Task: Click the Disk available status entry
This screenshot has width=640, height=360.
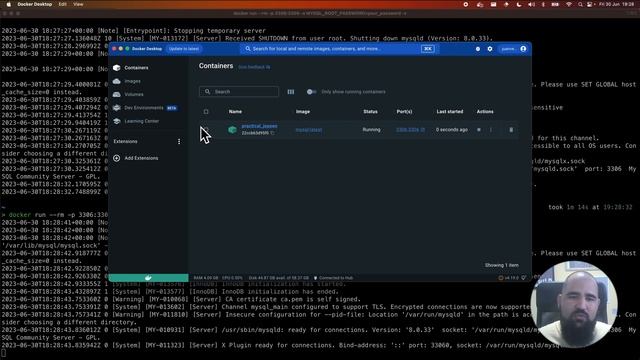Action: pyautogui.click(x=279, y=278)
